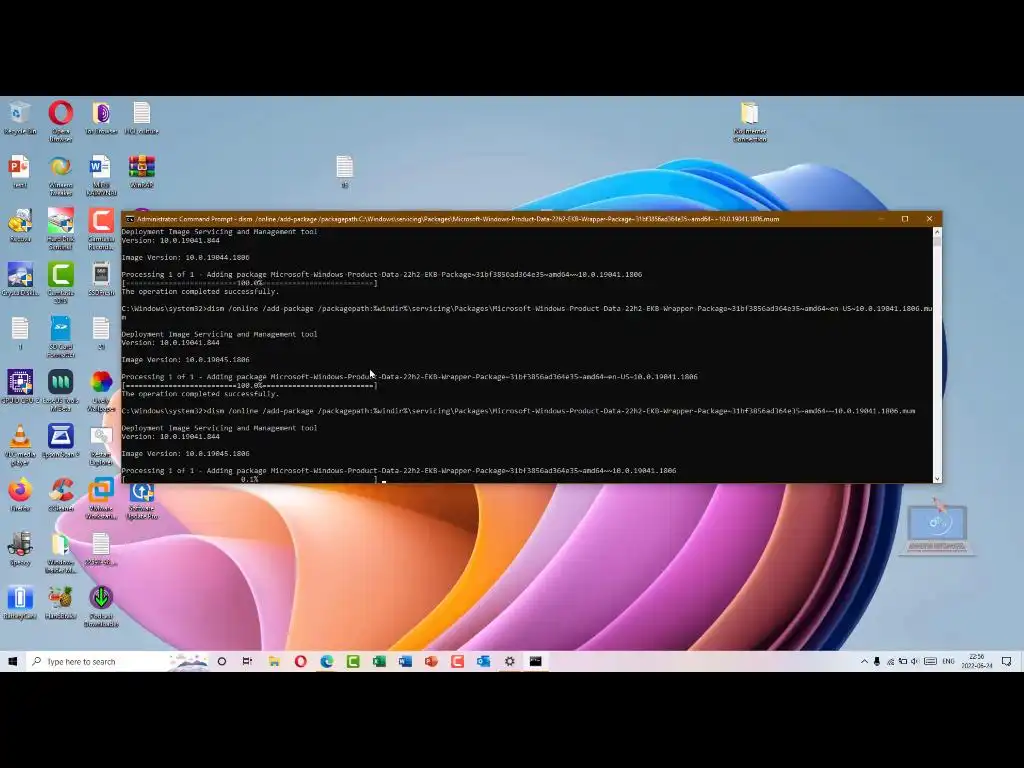Open the Start menu

[x=12, y=661]
